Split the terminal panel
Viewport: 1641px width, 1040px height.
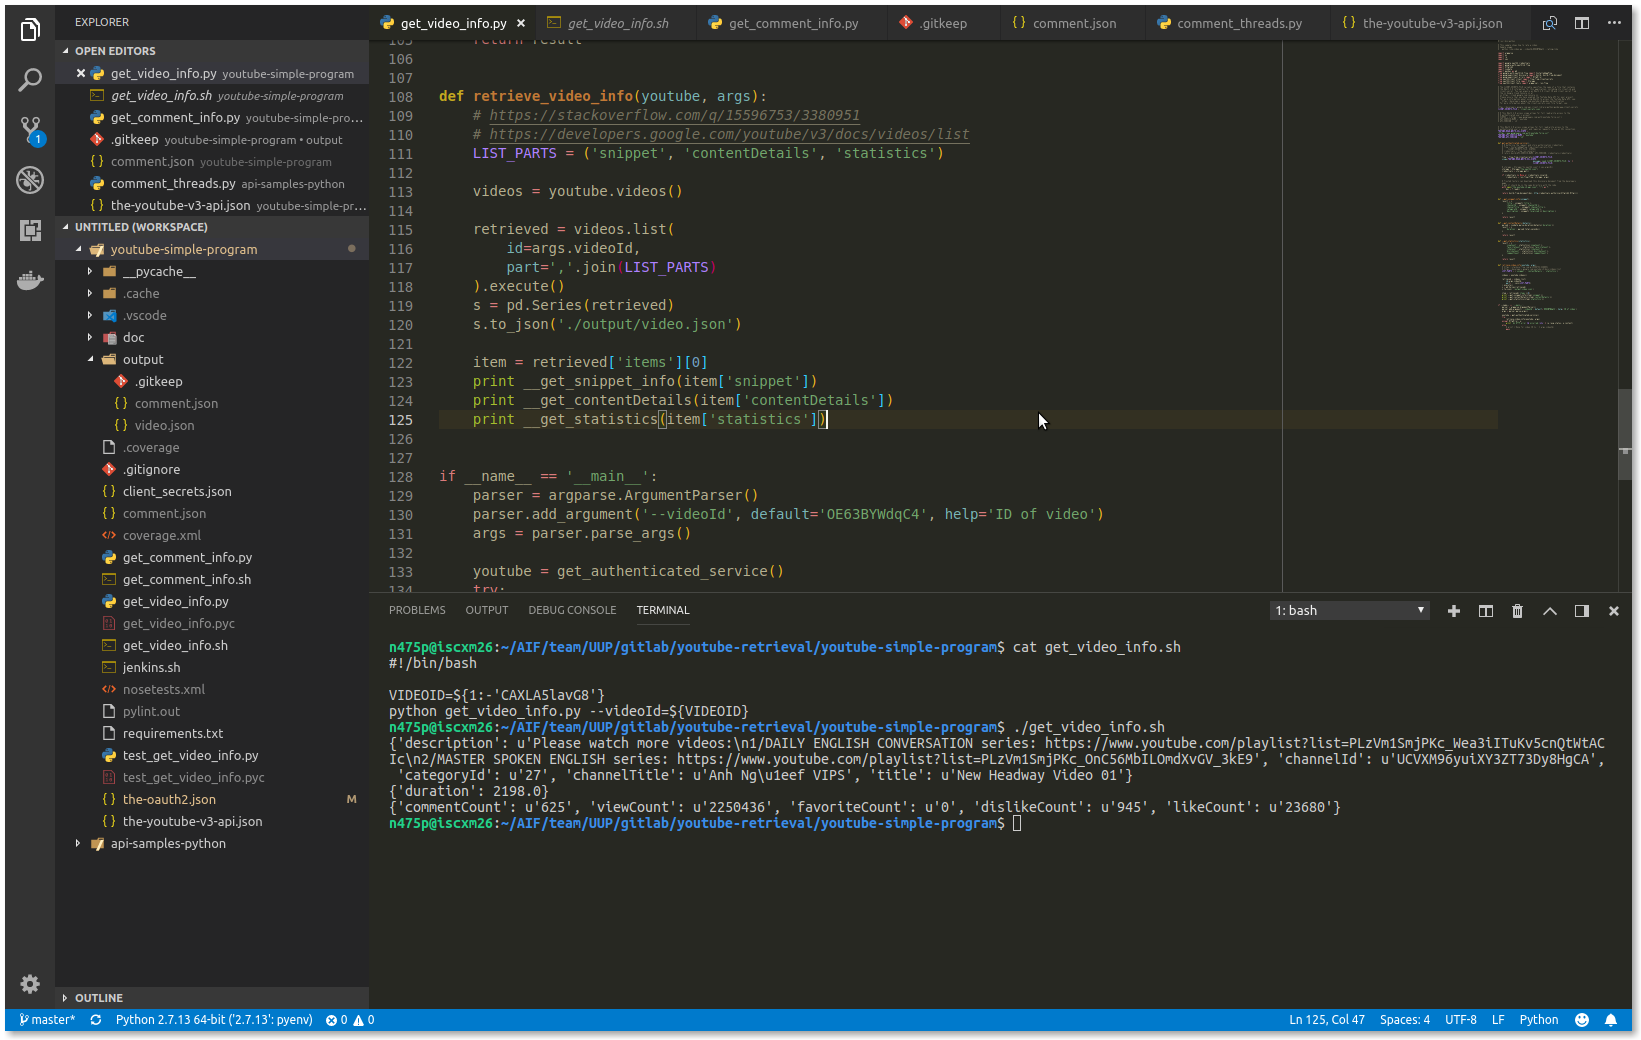pos(1486,611)
